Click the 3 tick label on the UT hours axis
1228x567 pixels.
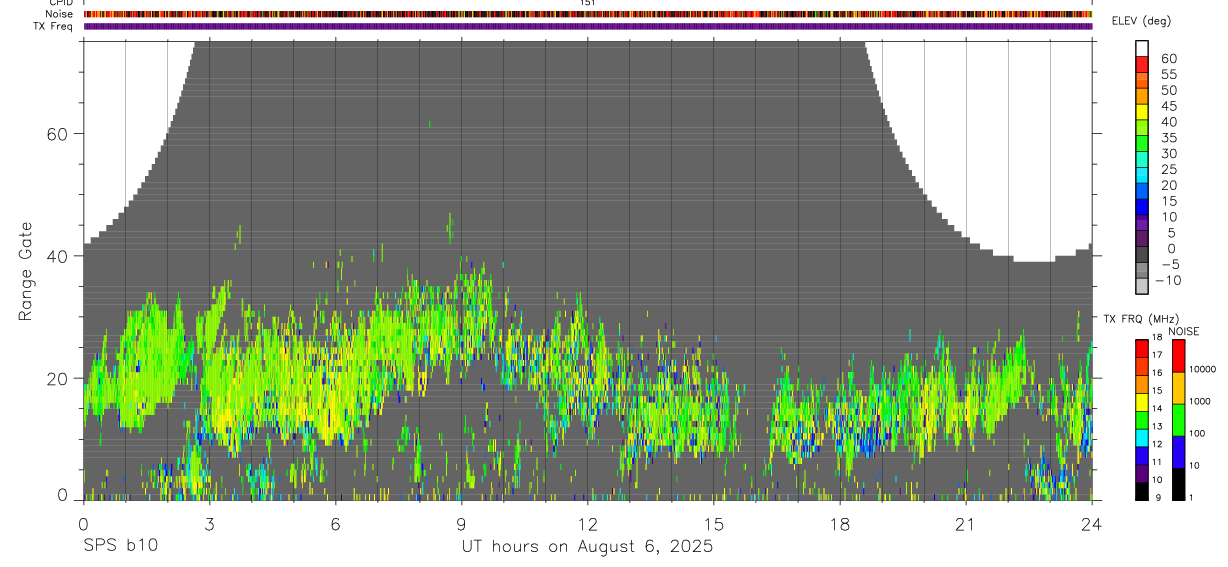point(209,523)
